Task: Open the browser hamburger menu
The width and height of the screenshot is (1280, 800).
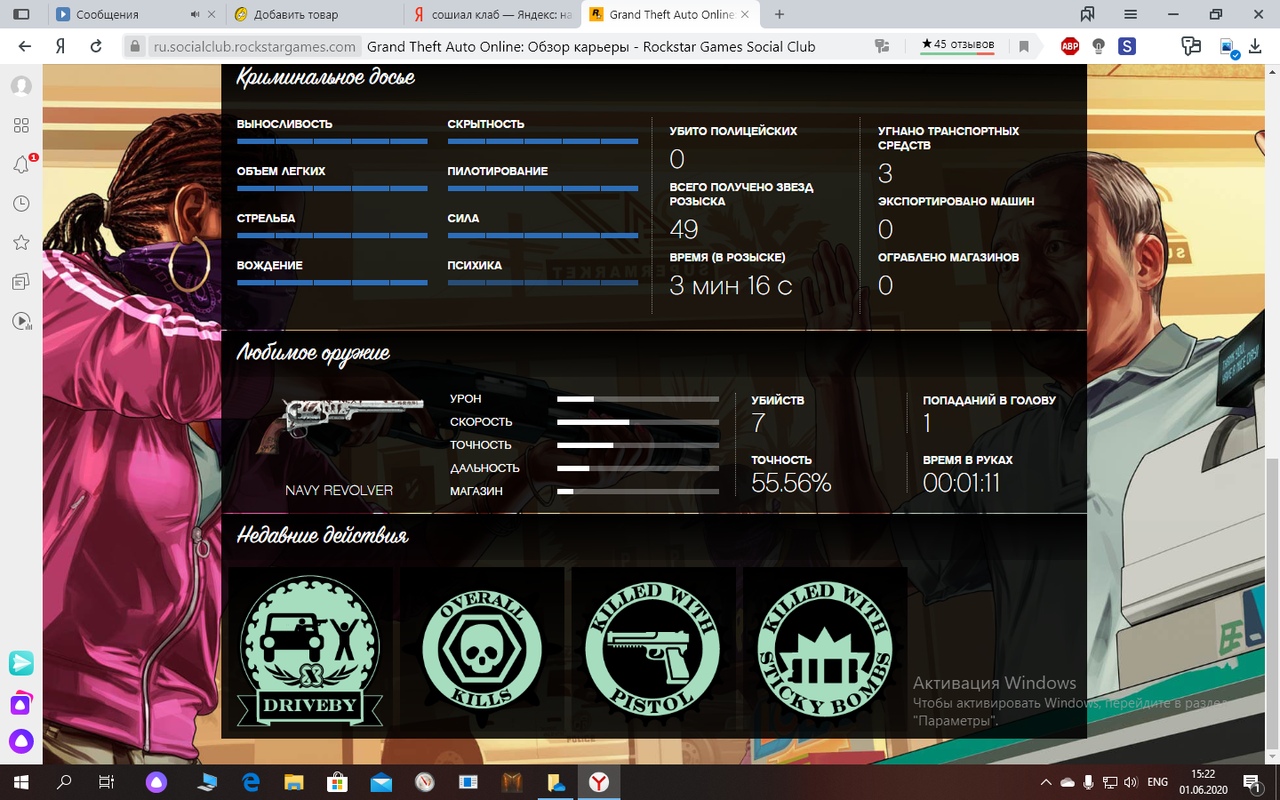Action: (x=1130, y=15)
